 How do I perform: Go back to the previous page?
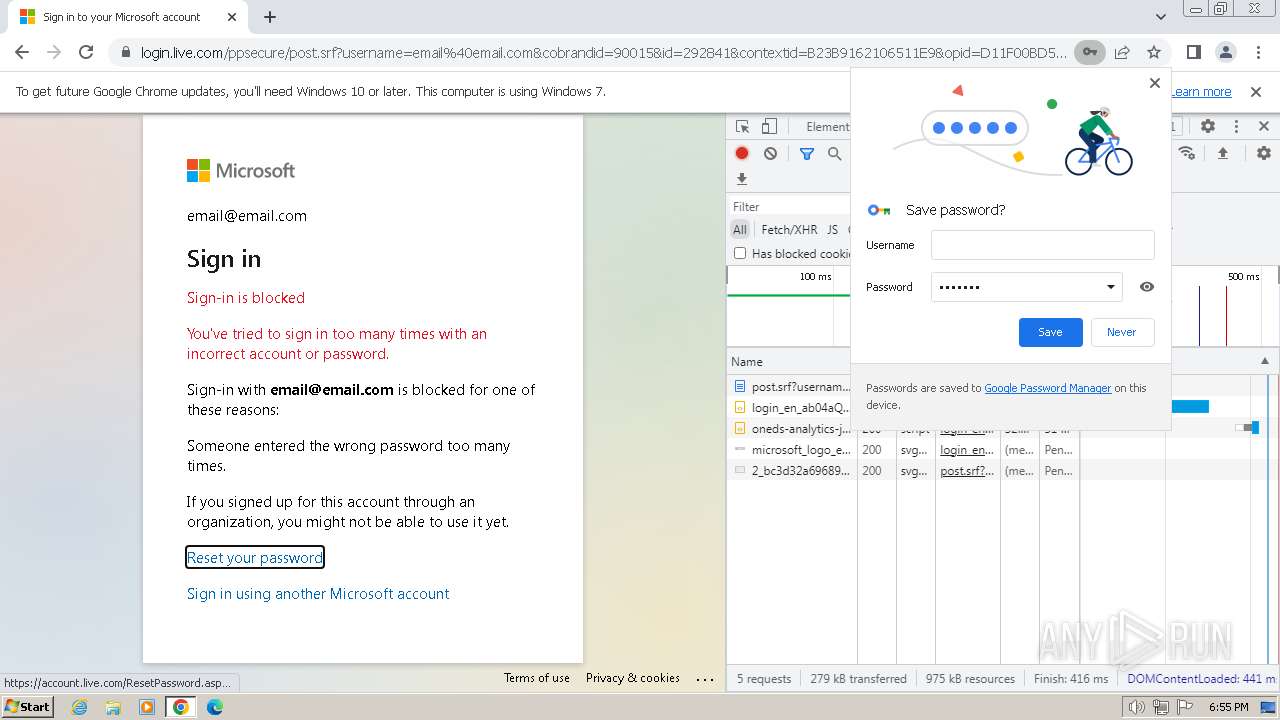pos(22,52)
